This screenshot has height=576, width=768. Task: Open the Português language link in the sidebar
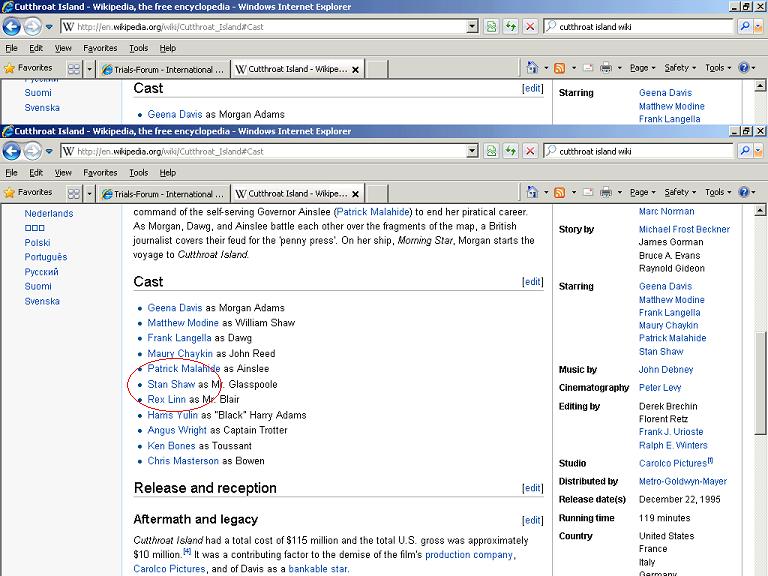tap(46, 257)
